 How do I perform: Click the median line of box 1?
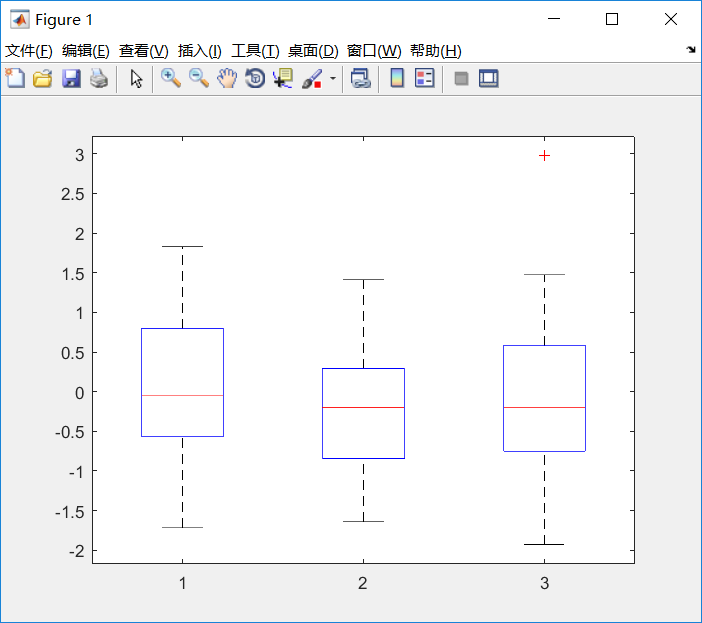tap(183, 396)
